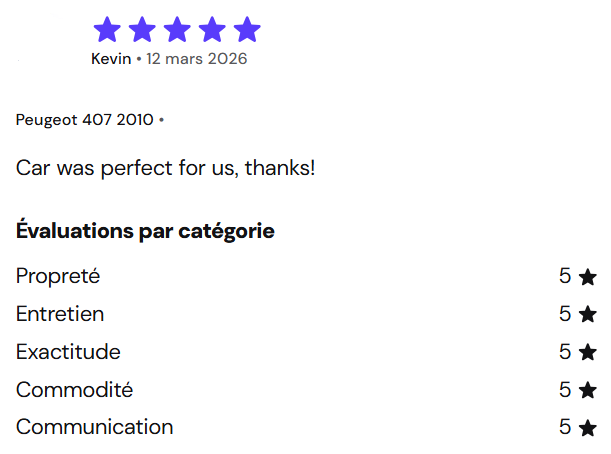Viewport: 611px width, 454px height.
Task: Click the Commodité category label
Action: click(x=74, y=390)
